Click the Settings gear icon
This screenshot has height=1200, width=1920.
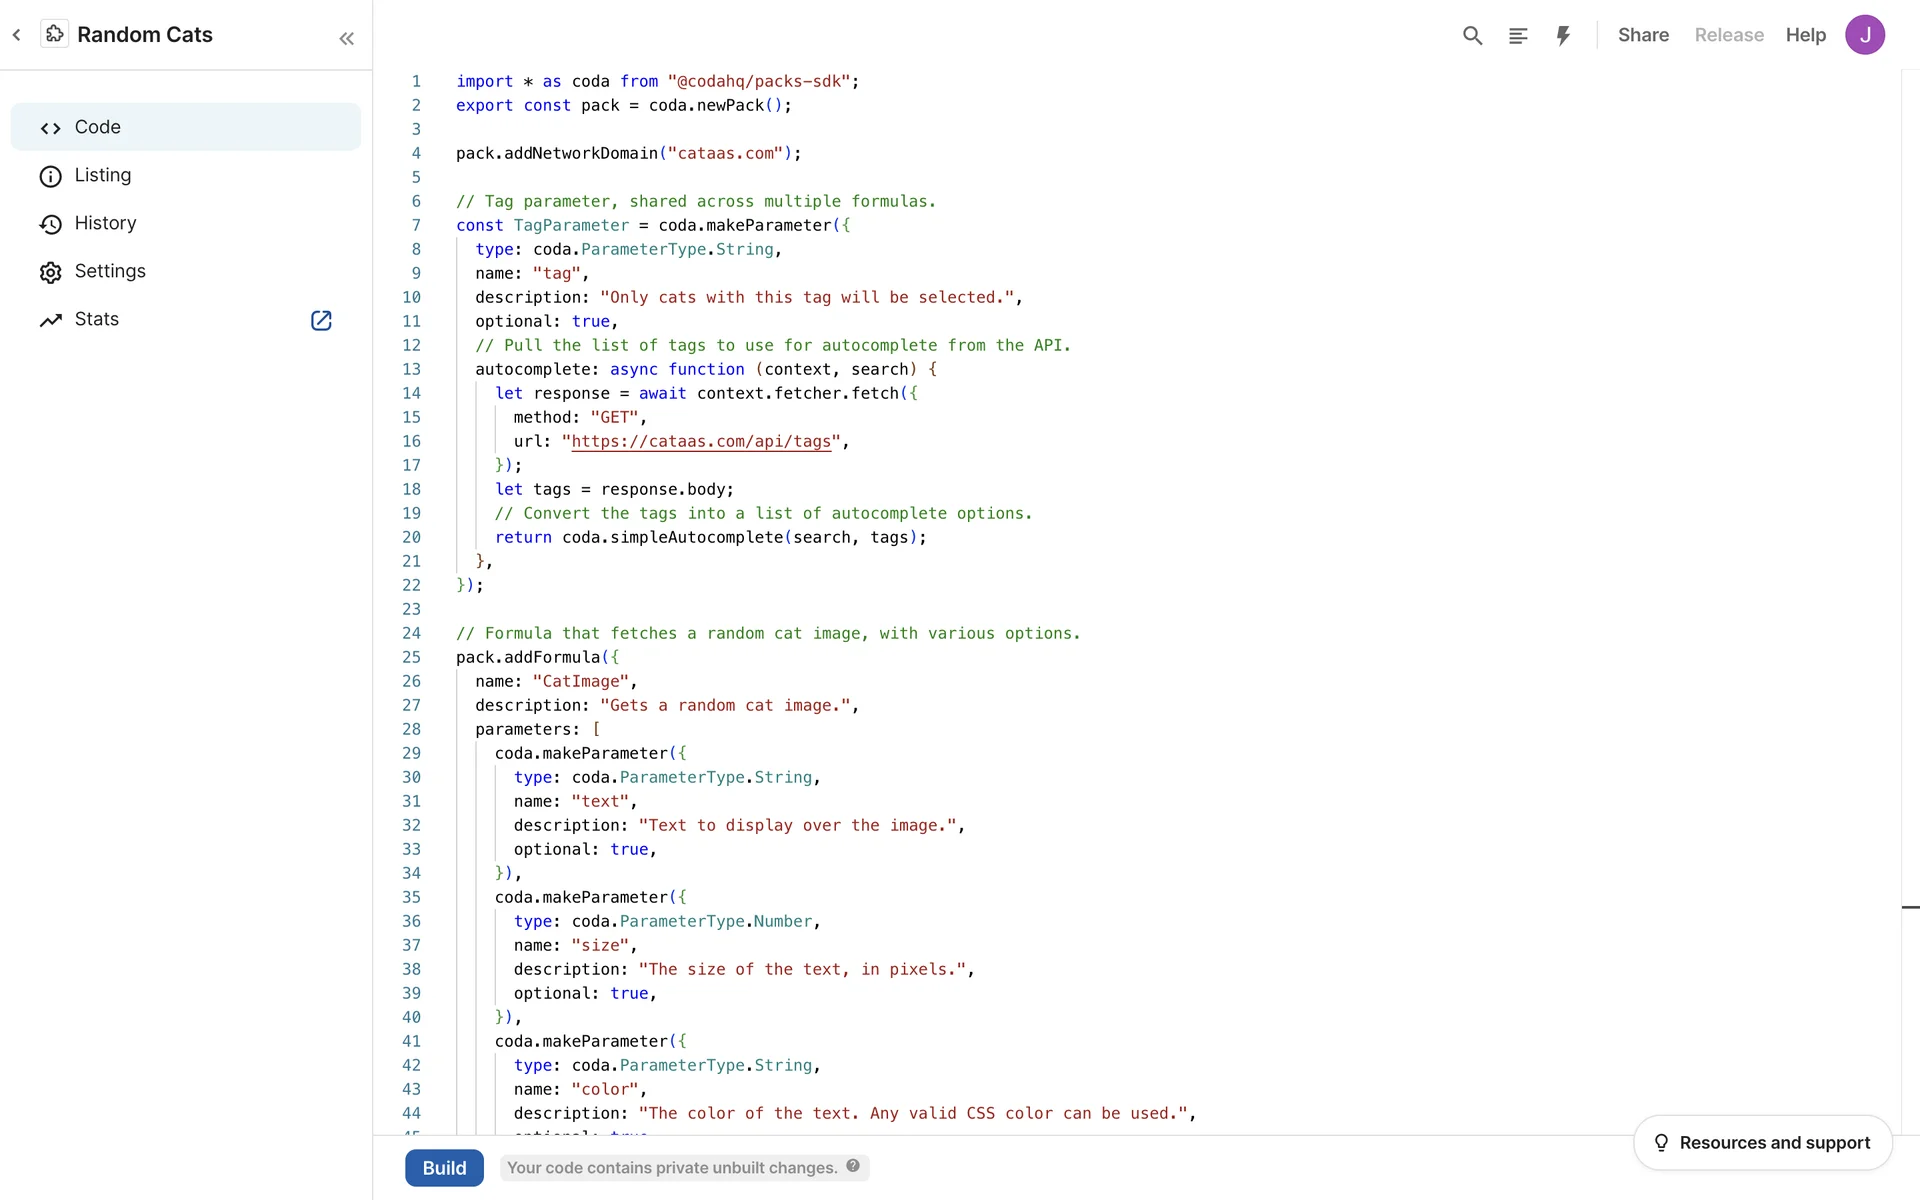[x=50, y=272]
